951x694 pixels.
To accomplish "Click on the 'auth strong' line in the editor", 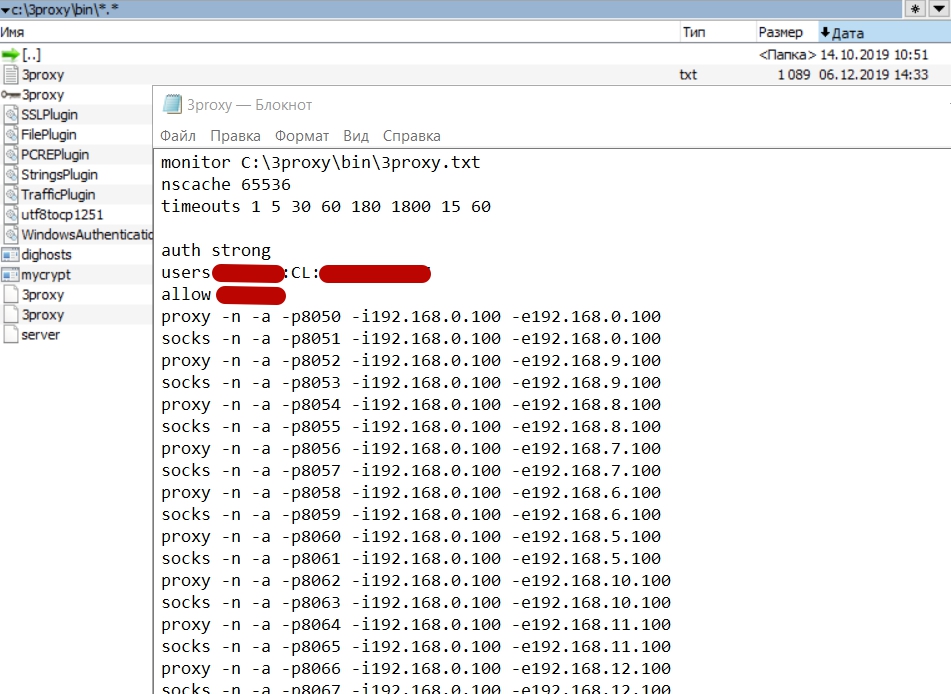I will 216,251.
